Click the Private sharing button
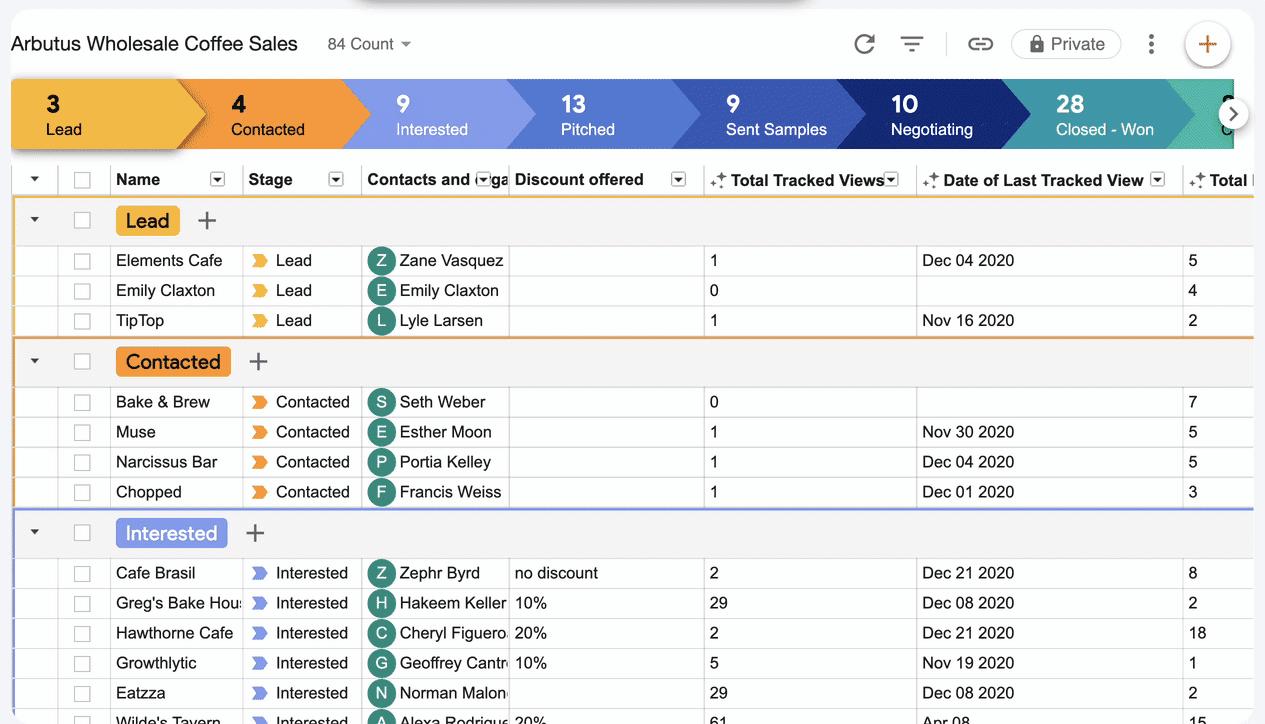The image size is (1265, 724). (x=1066, y=44)
